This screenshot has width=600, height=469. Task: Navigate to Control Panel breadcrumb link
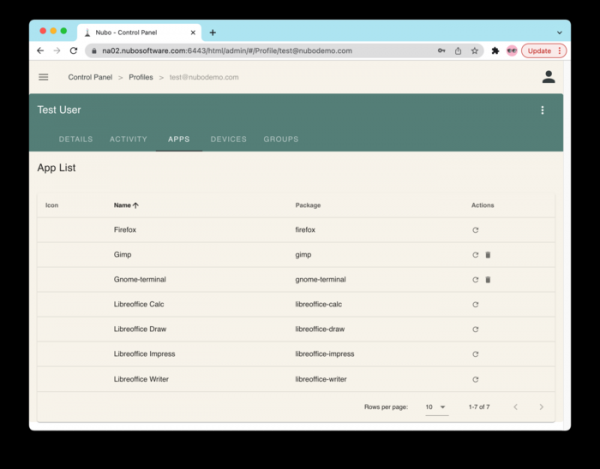[x=90, y=77]
